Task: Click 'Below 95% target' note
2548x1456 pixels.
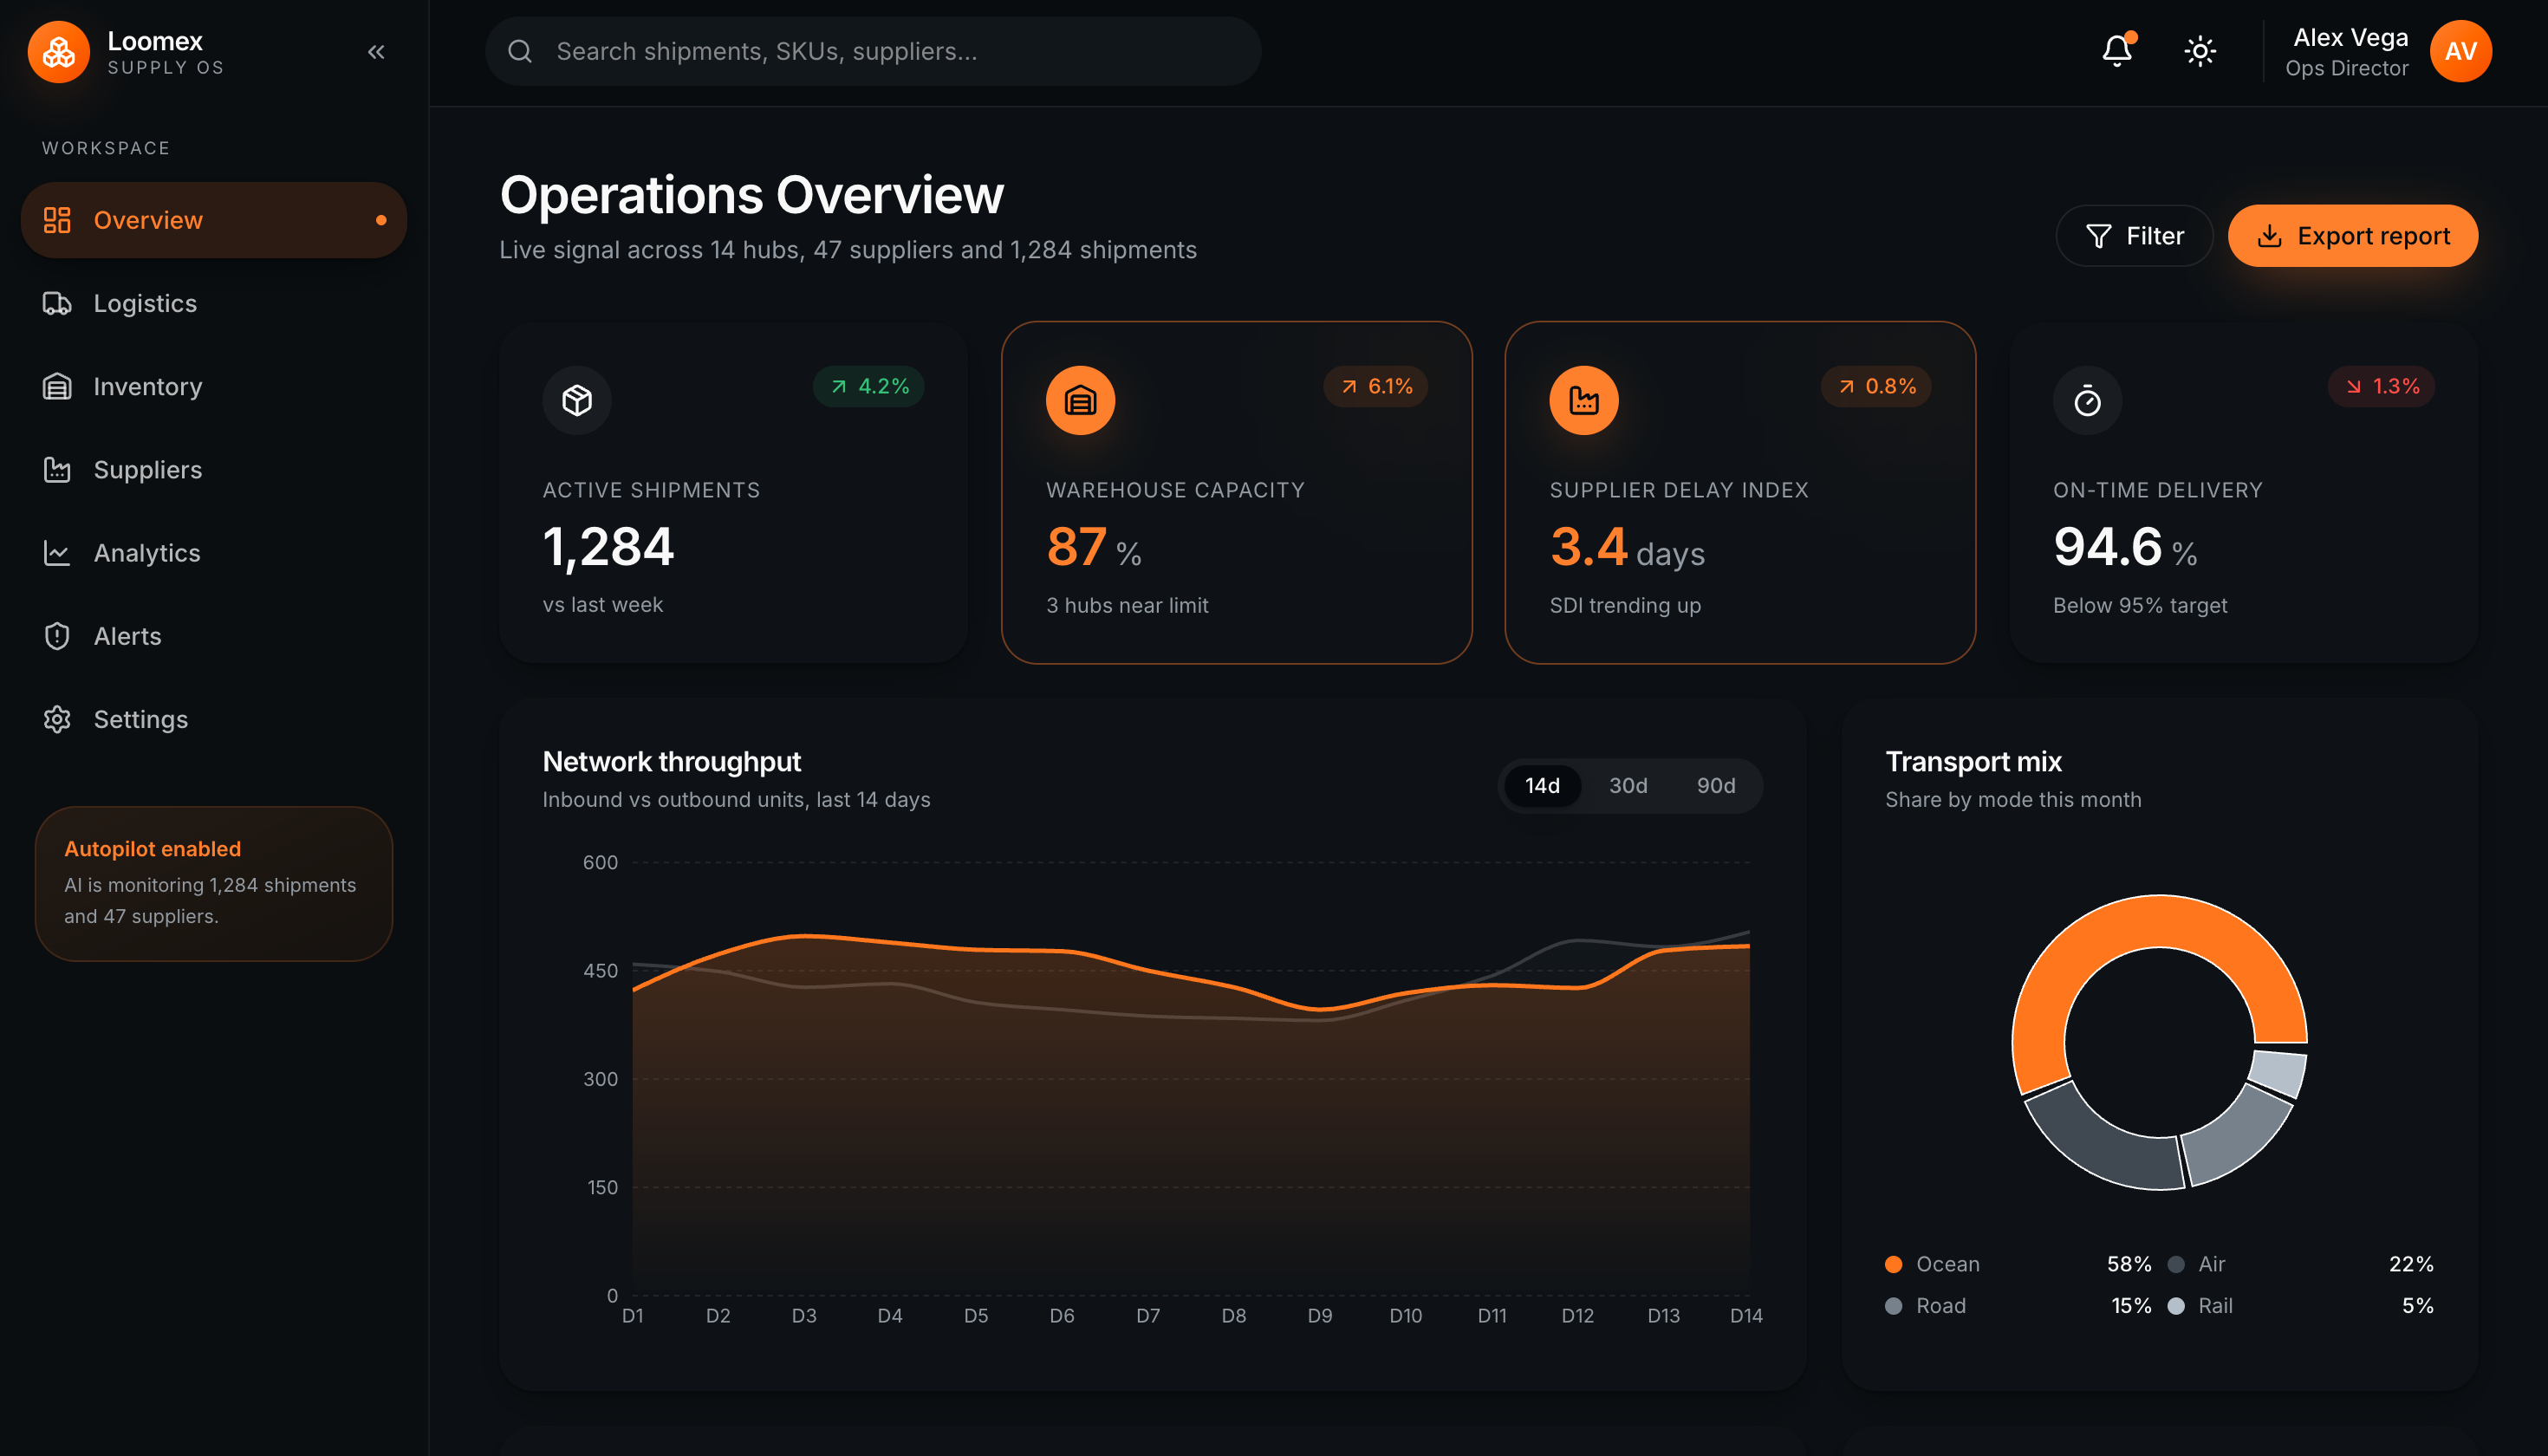Action: click(x=2140, y=605)
